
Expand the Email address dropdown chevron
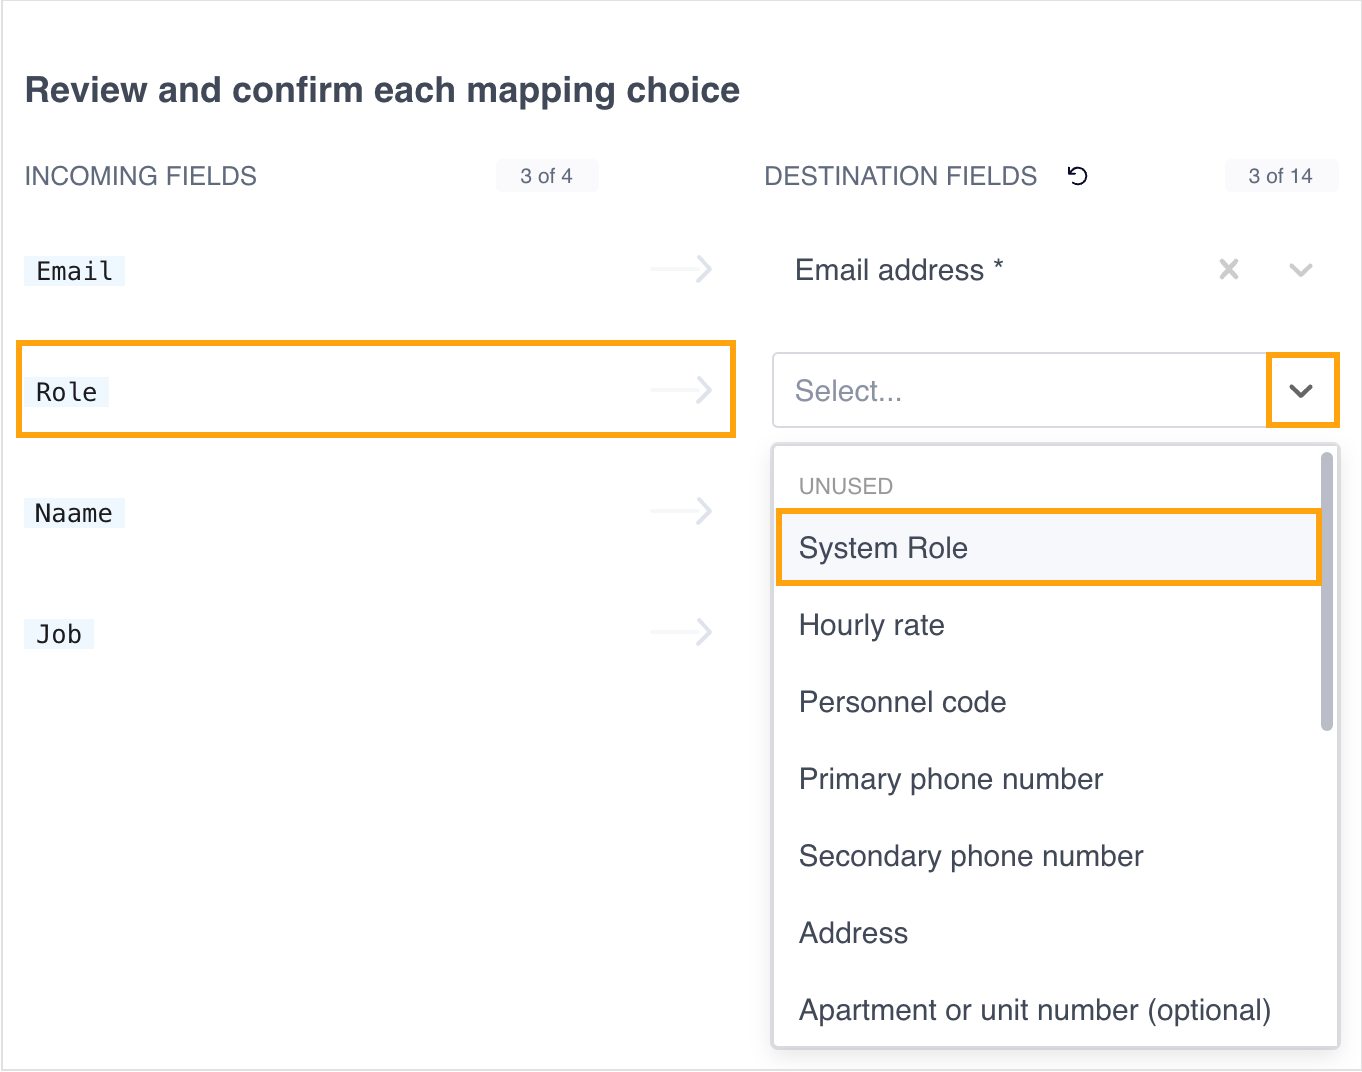pos(1300,270)
